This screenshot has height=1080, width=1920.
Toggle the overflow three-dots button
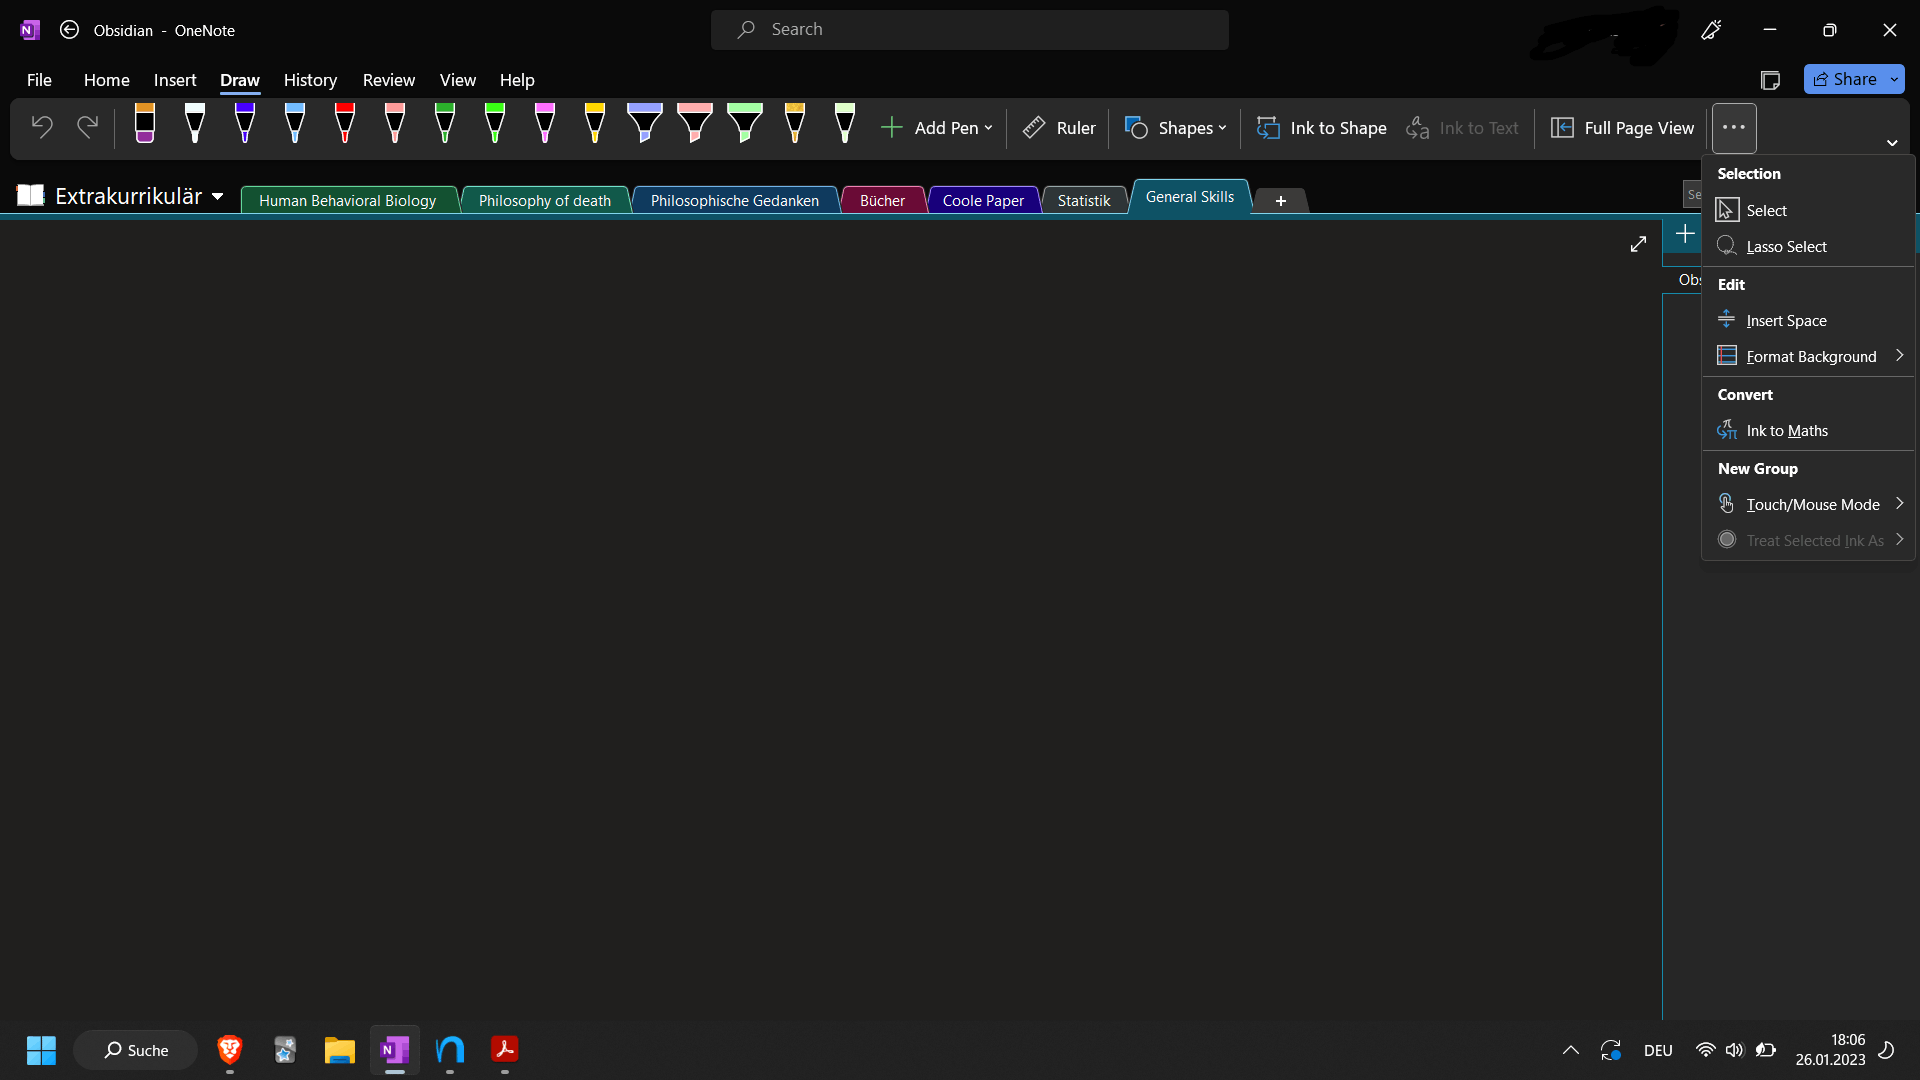1734,128
